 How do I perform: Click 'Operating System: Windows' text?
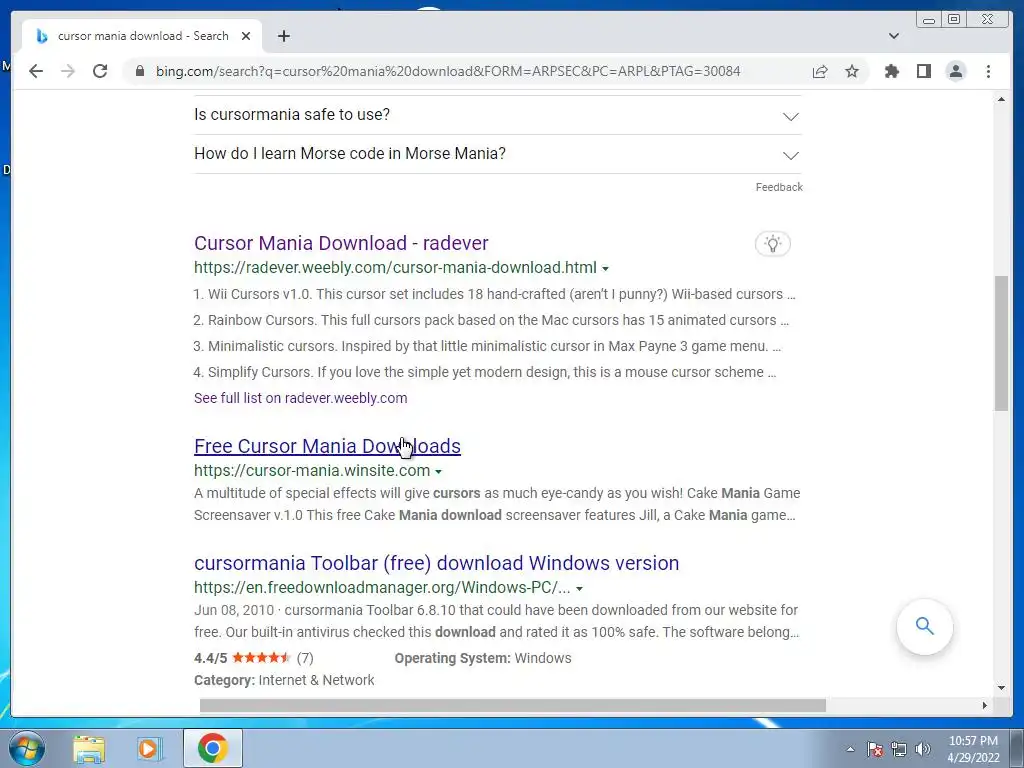point(483,658)
